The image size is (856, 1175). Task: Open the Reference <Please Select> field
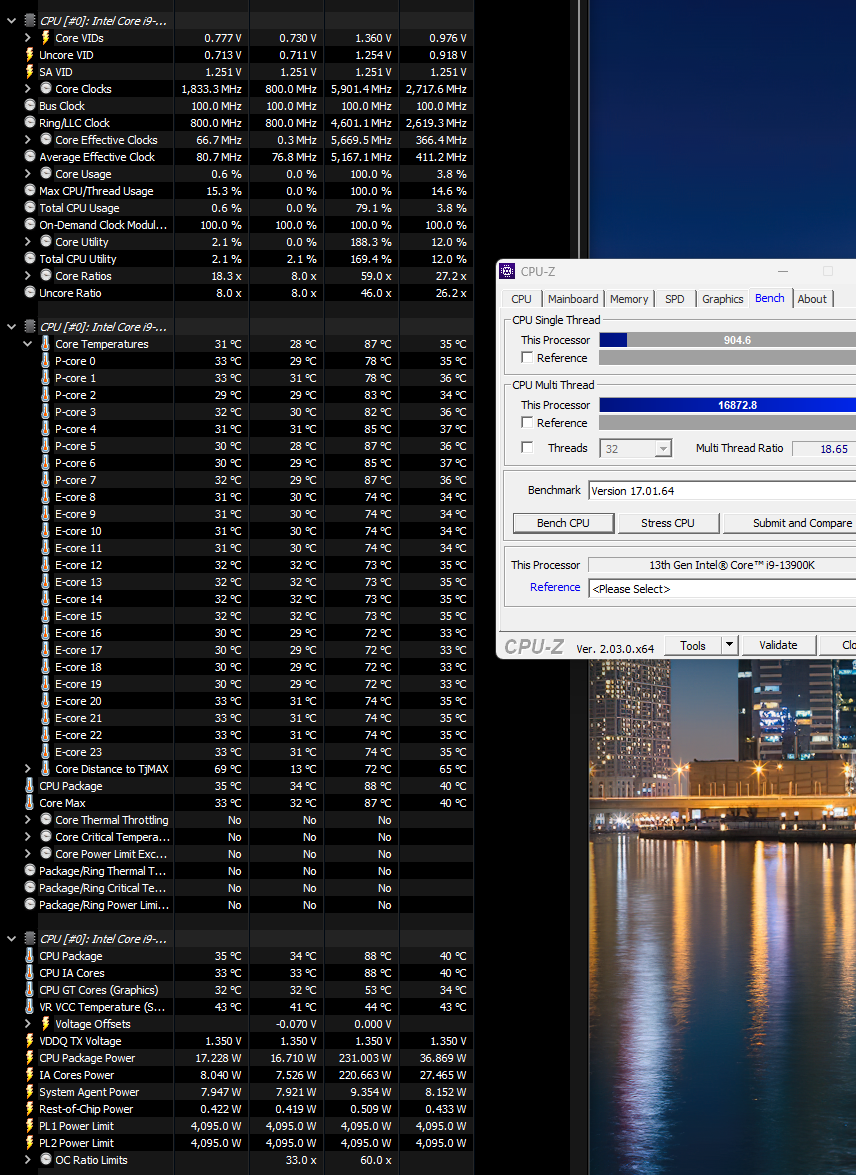[722, 589]
